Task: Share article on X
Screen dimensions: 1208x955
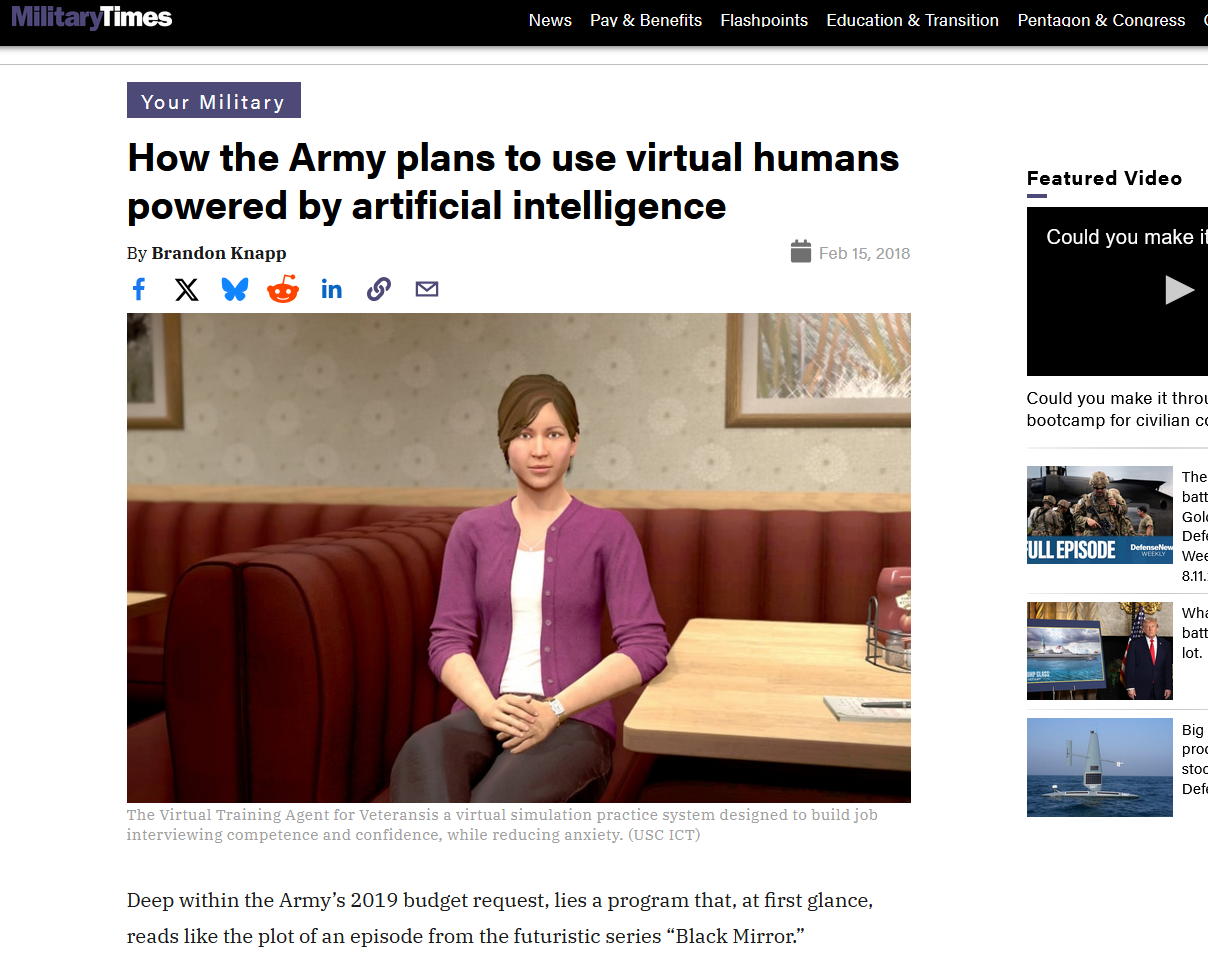Action: click(187, 290)
